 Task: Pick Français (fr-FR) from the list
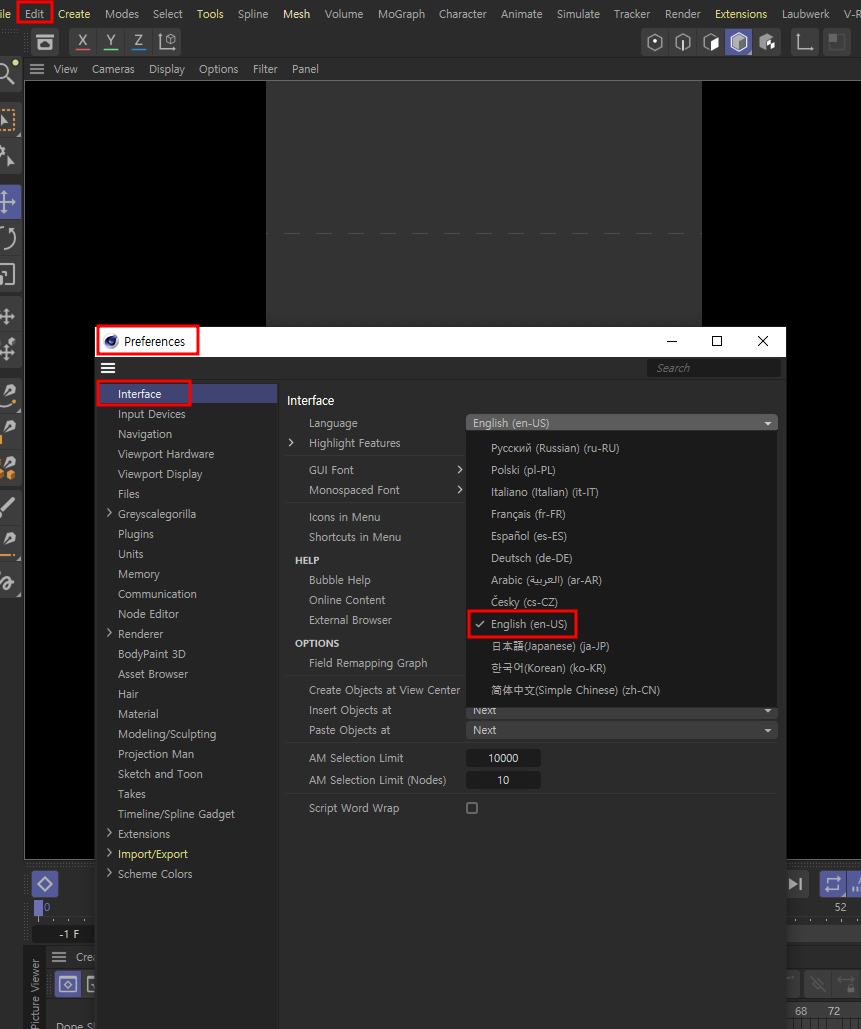pos(528,514)
